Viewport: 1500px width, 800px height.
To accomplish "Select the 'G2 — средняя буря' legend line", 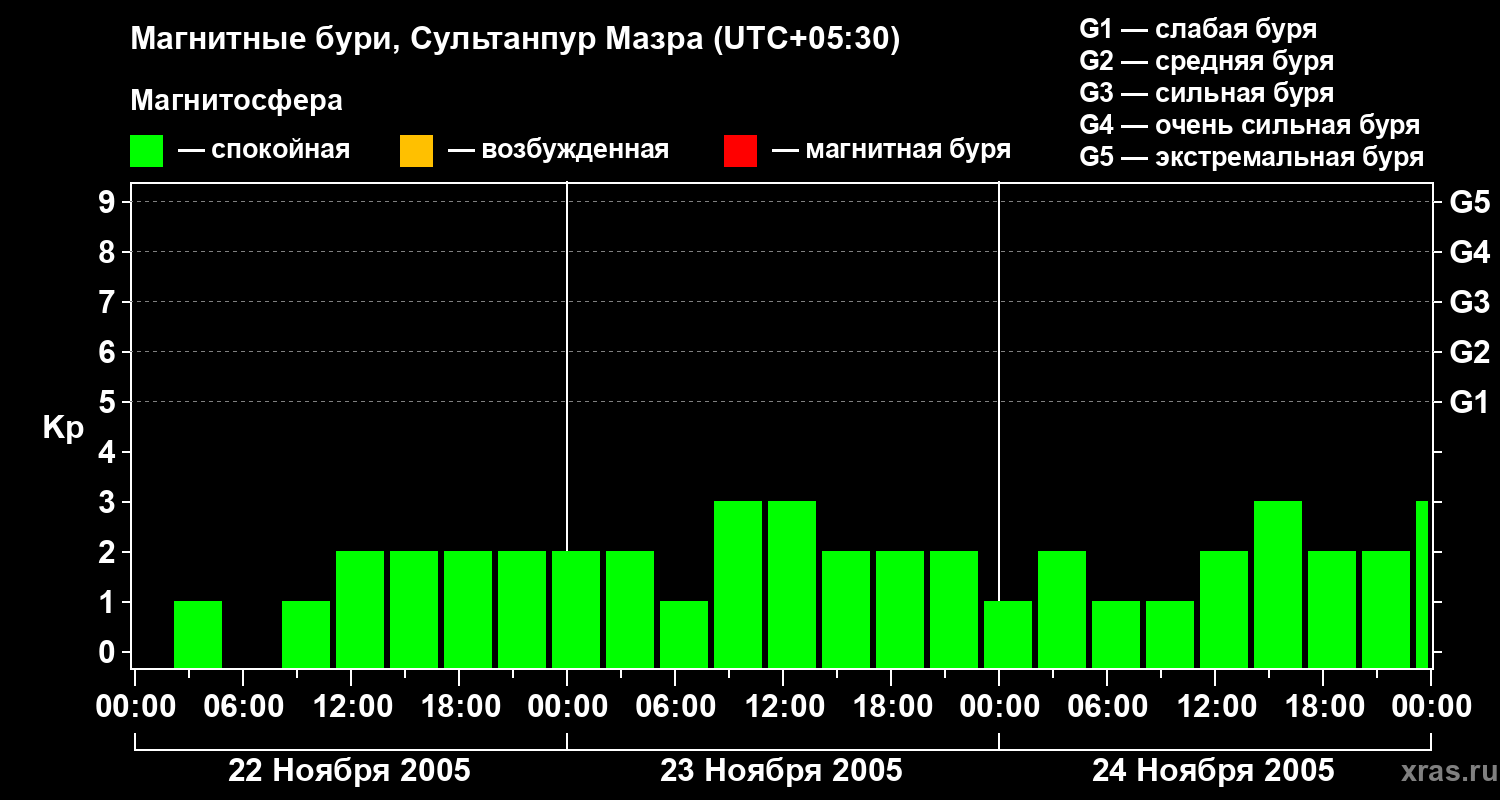I will click(x=1207, y=61).
